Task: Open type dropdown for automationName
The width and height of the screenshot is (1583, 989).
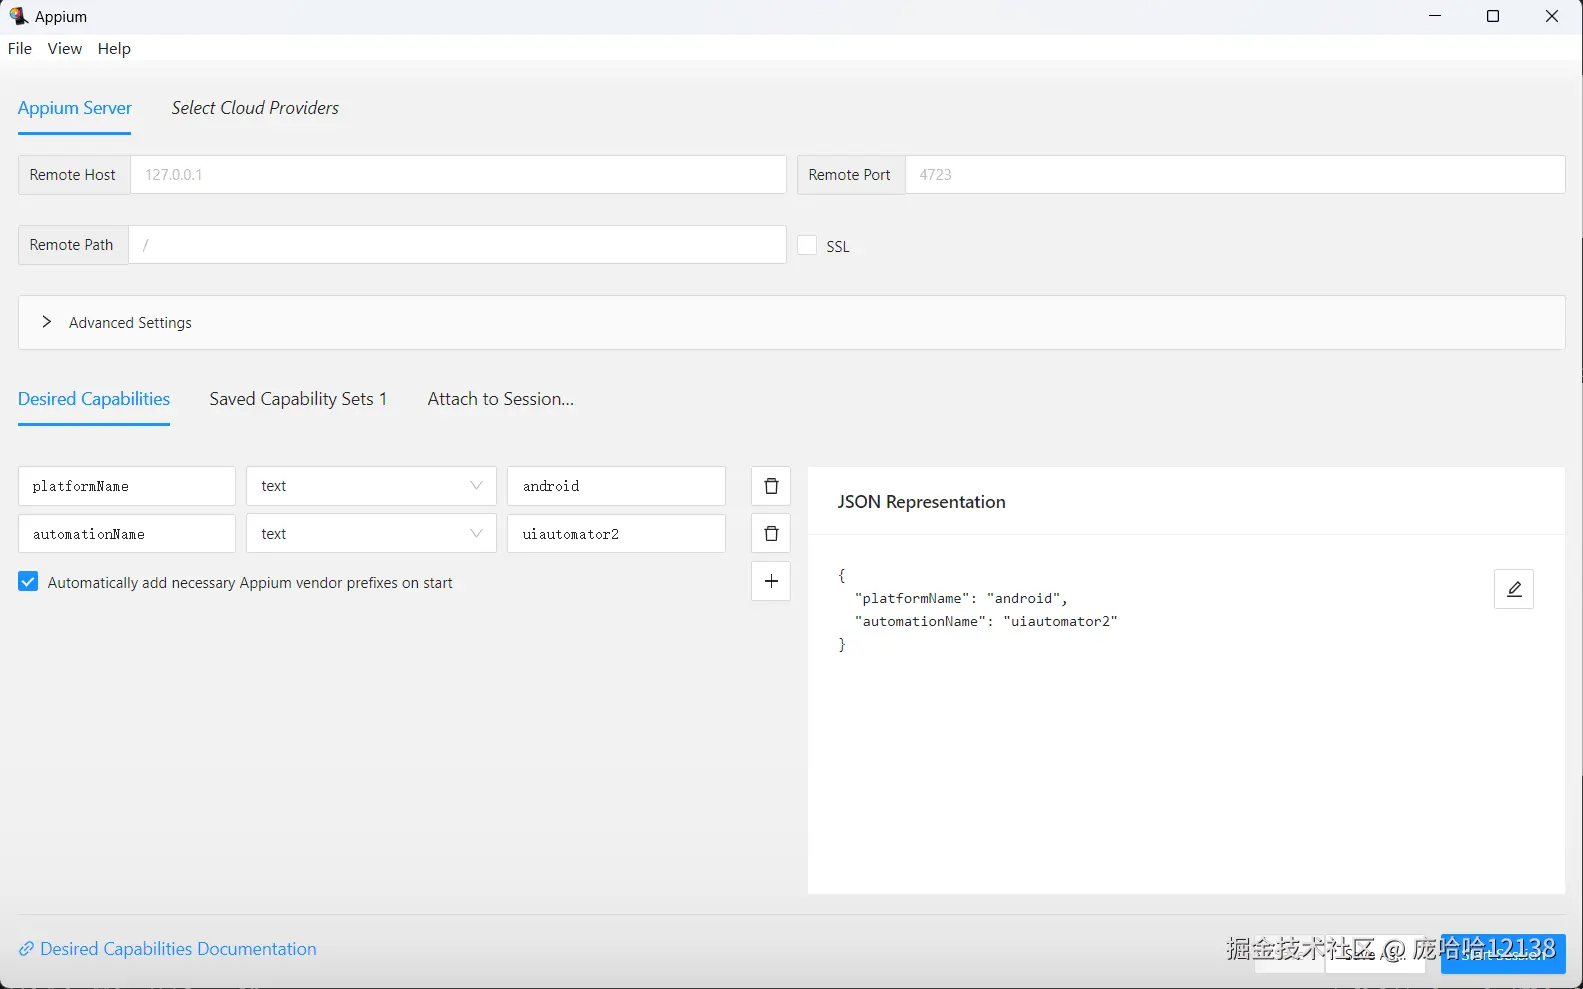Action: tap(371, 534)
